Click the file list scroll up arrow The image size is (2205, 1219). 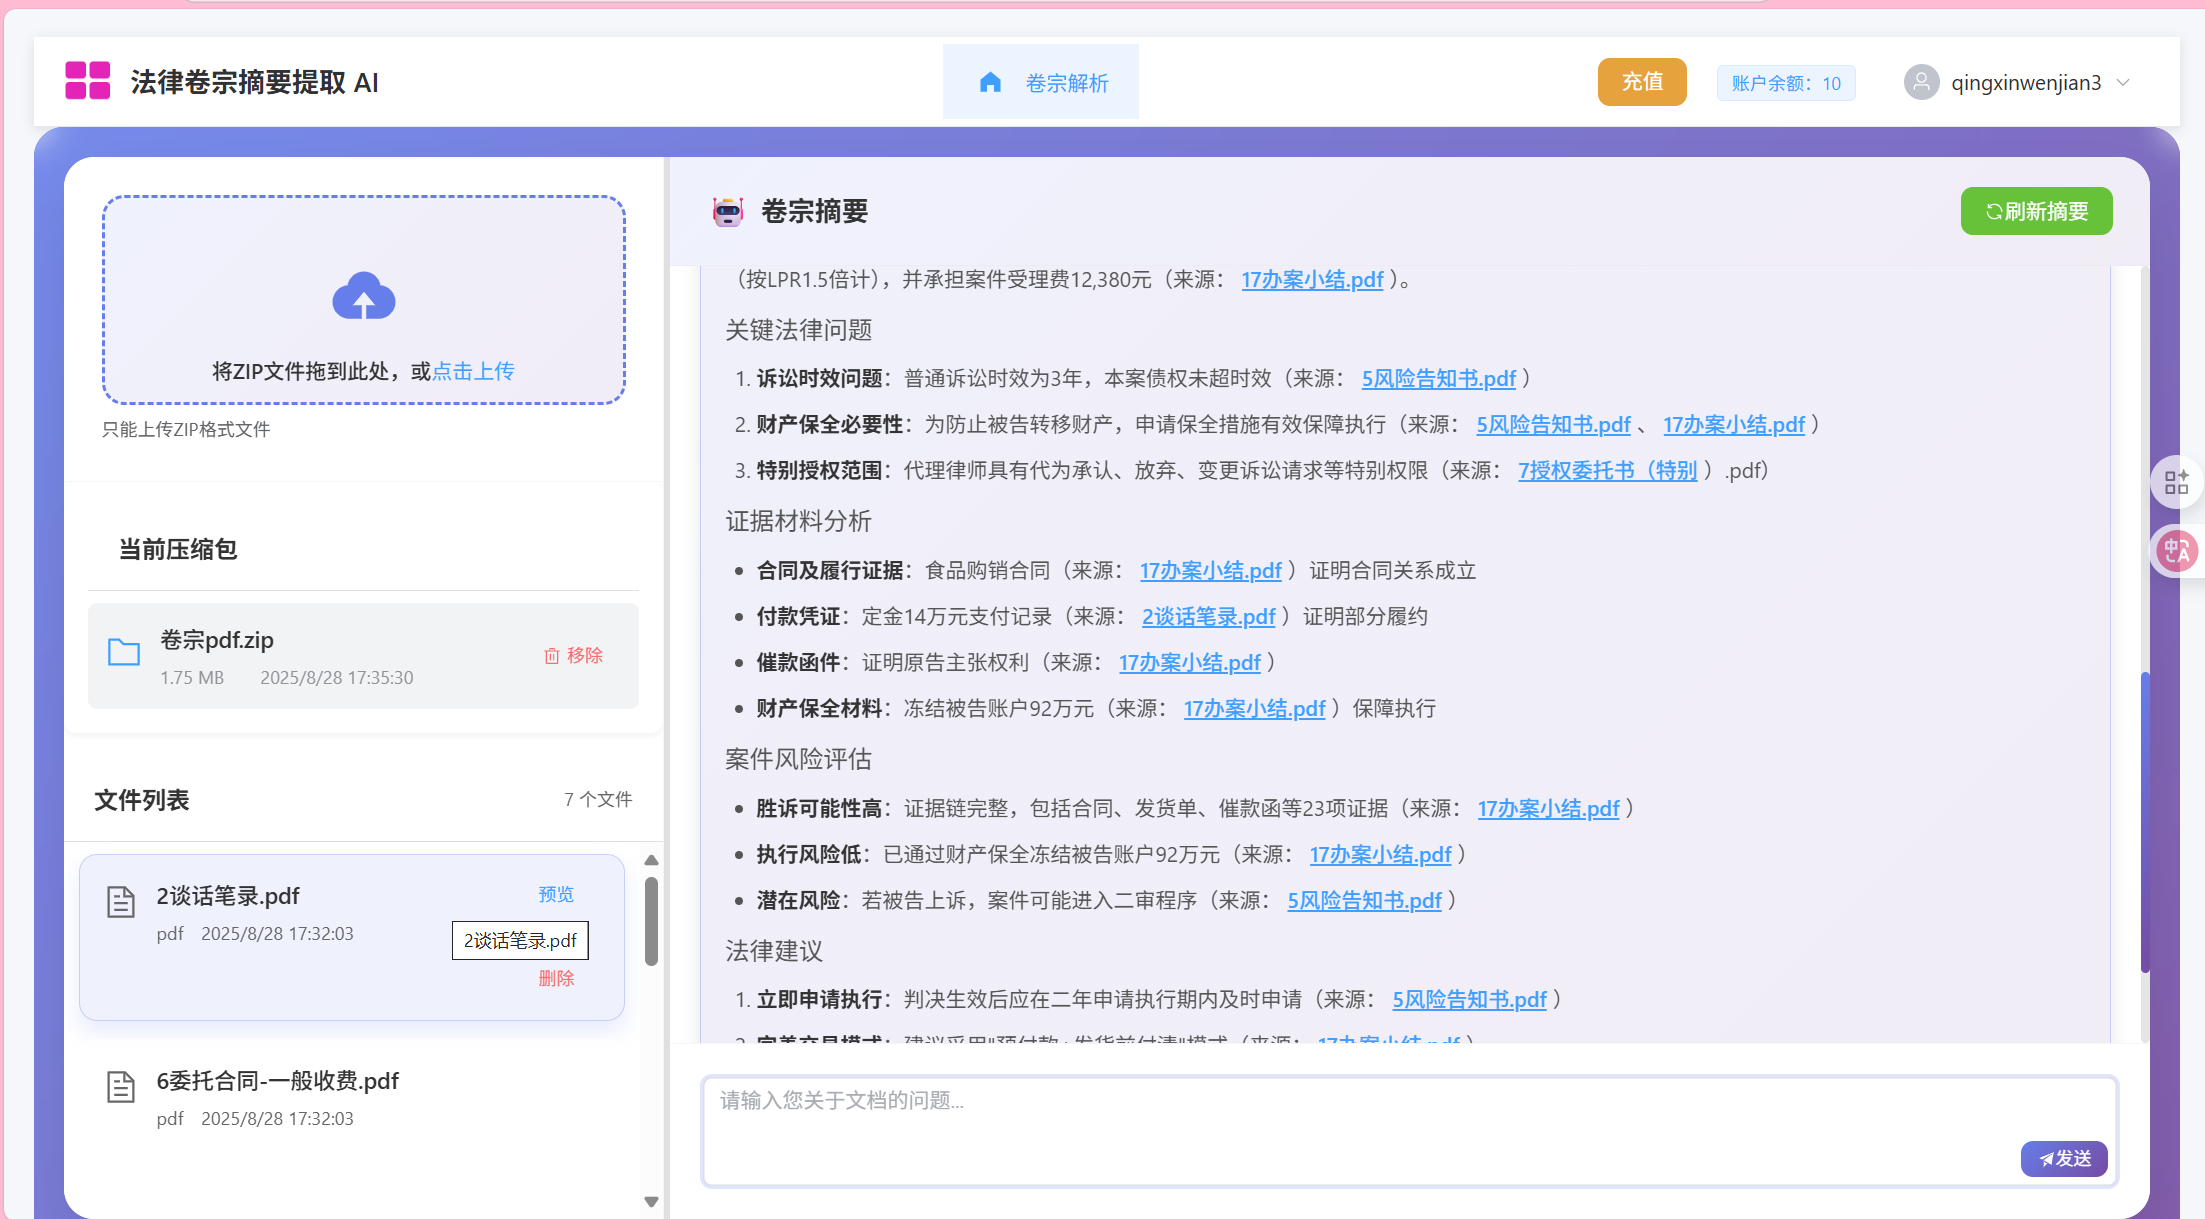tap(651, 860)
